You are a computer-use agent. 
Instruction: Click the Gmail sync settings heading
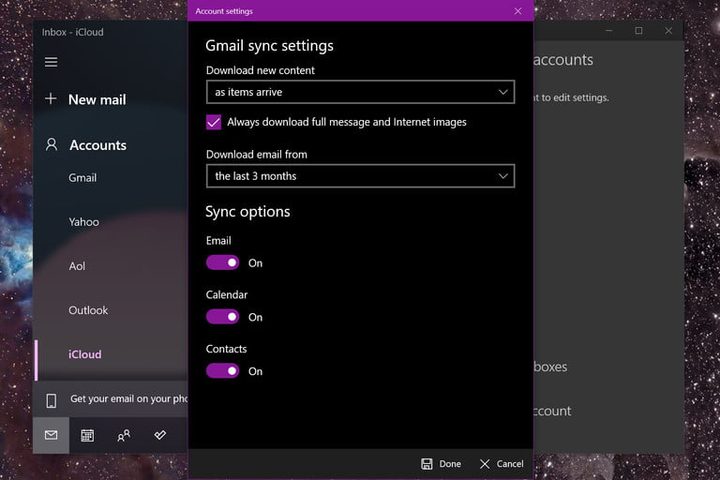270,46
